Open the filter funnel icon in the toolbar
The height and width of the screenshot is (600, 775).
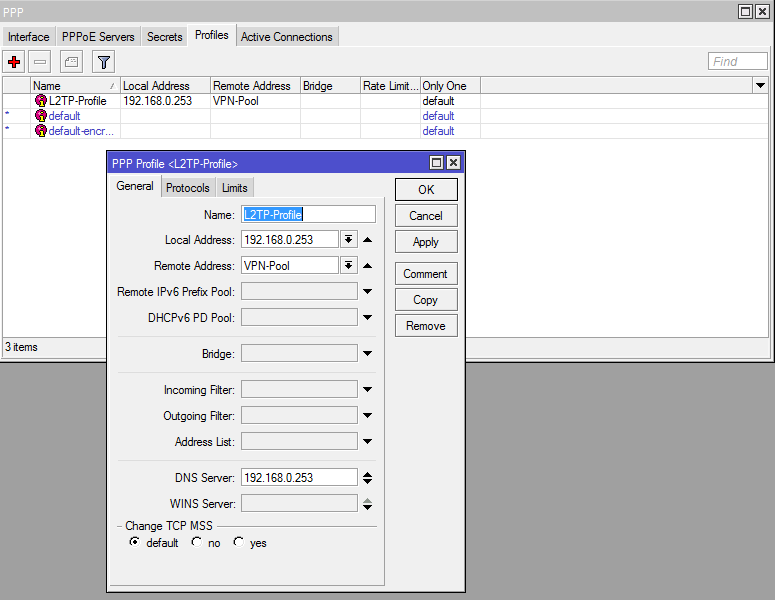click(x=103, y=62)
